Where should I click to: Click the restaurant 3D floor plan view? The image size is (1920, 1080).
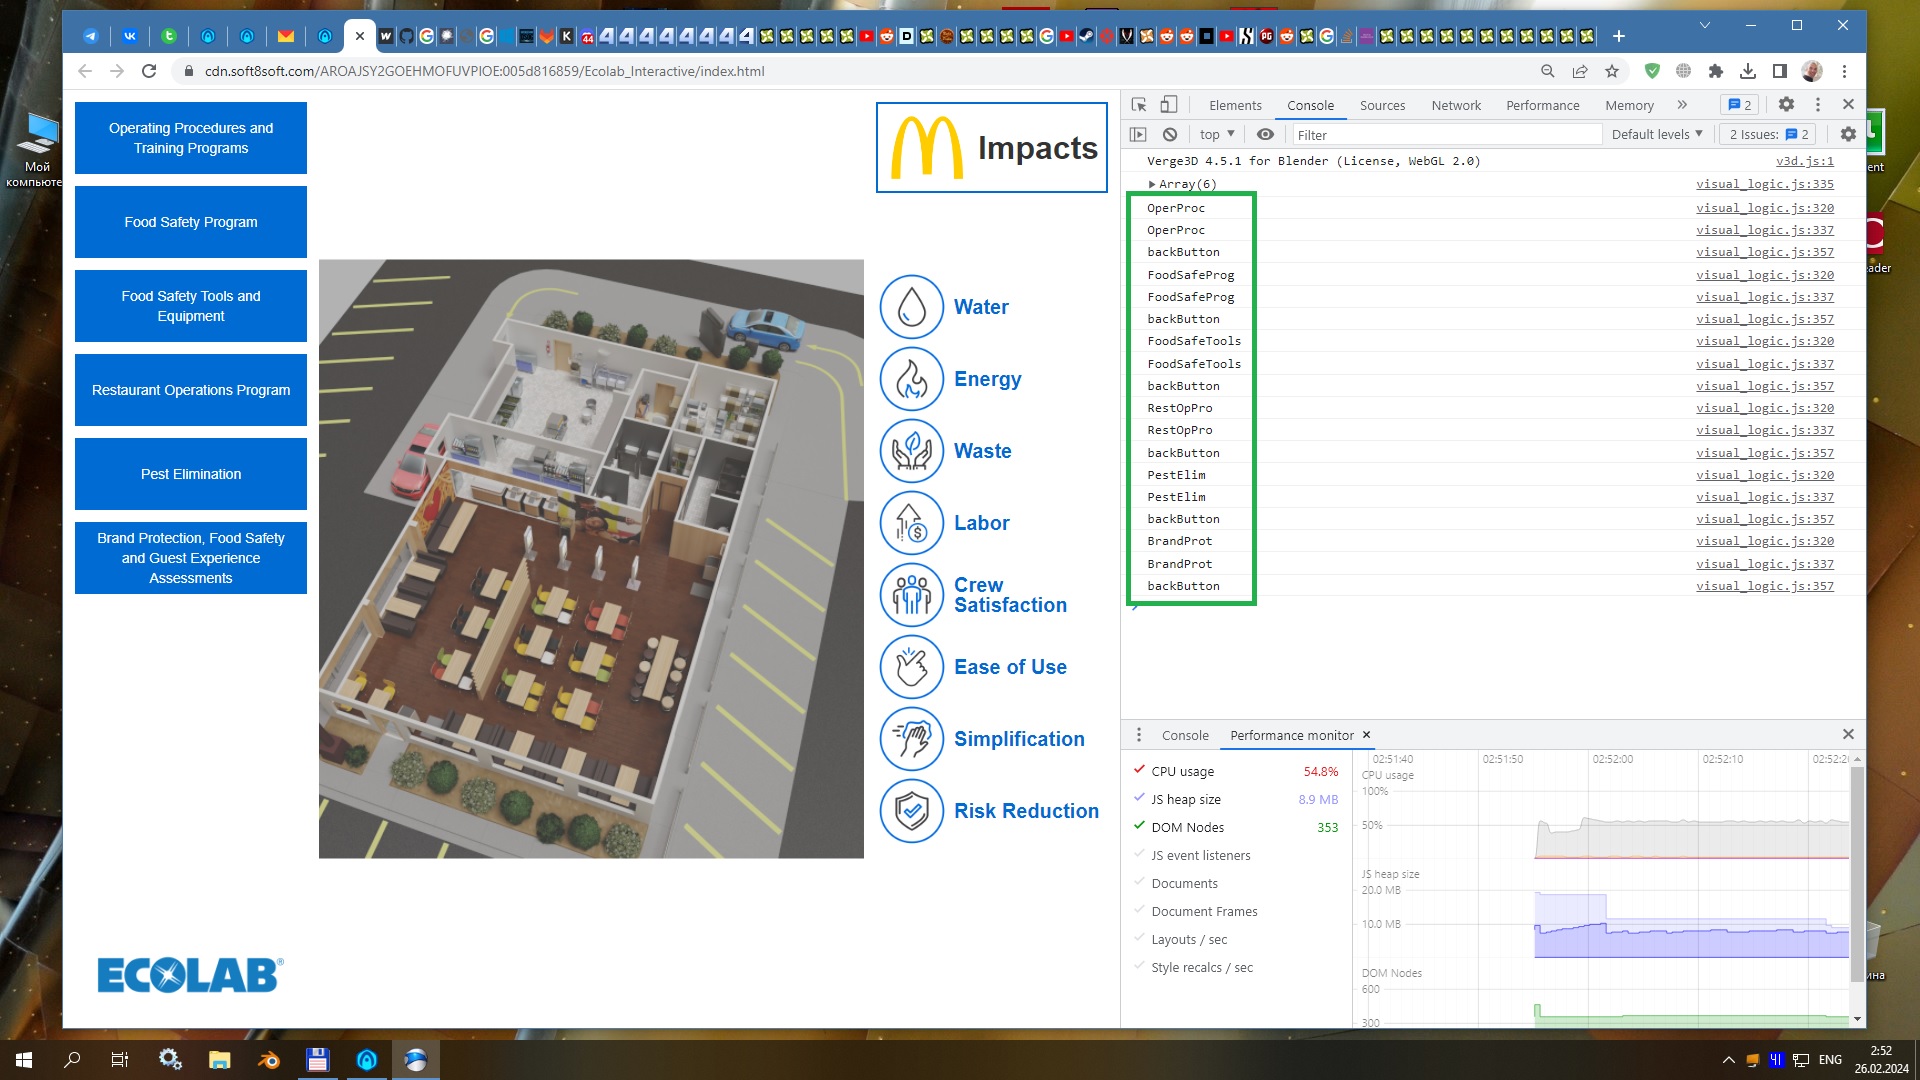point(591,558)
